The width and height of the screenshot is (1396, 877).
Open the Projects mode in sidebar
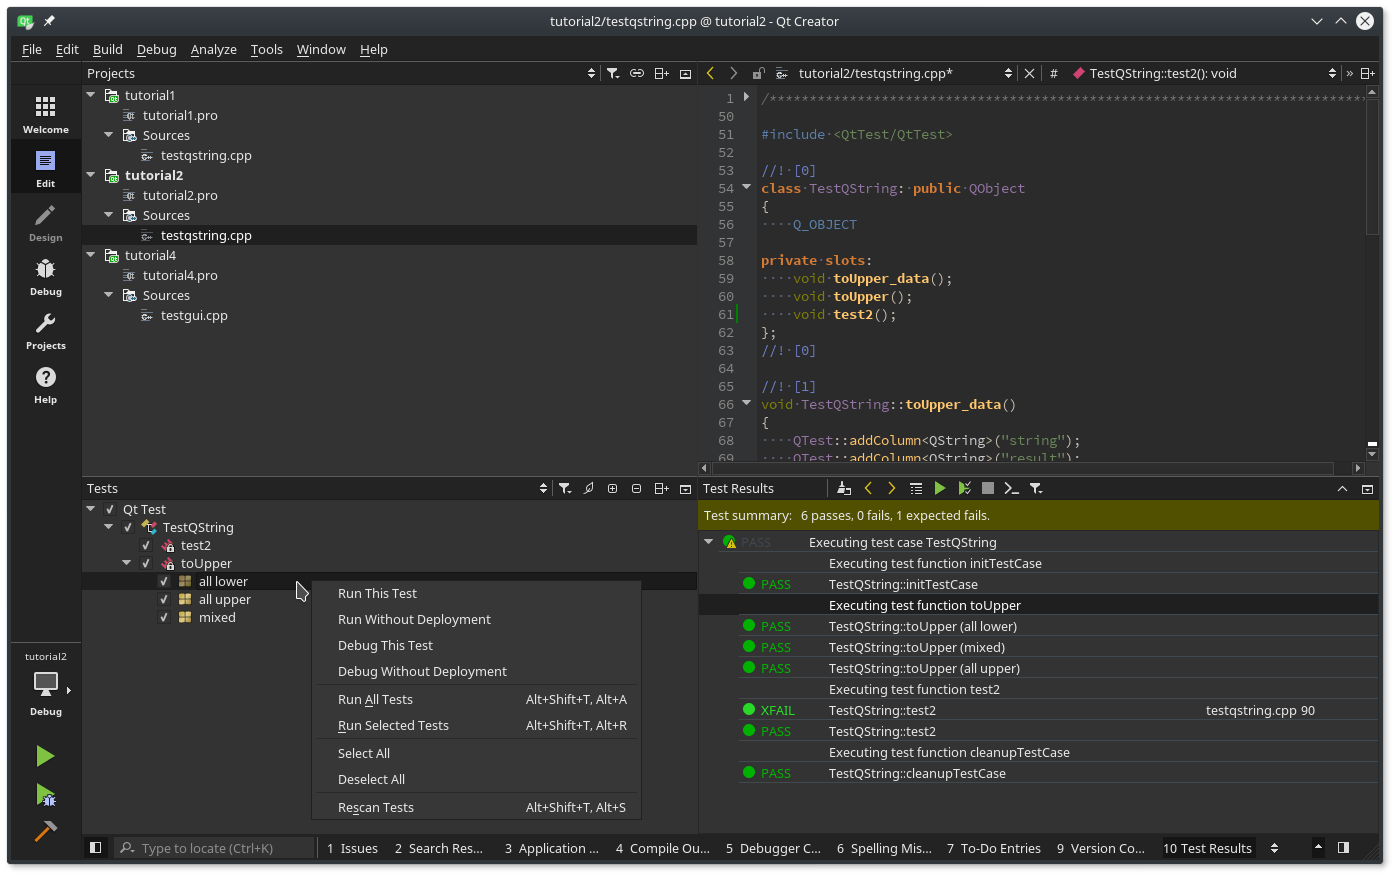point(46,330)
